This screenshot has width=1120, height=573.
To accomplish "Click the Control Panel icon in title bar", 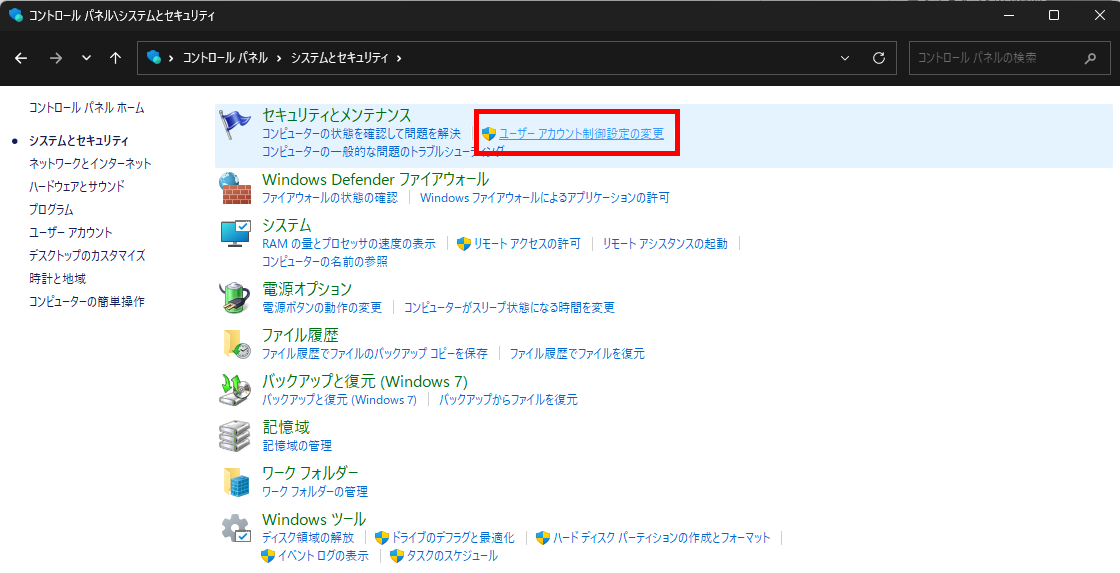I will pos(16,15).
